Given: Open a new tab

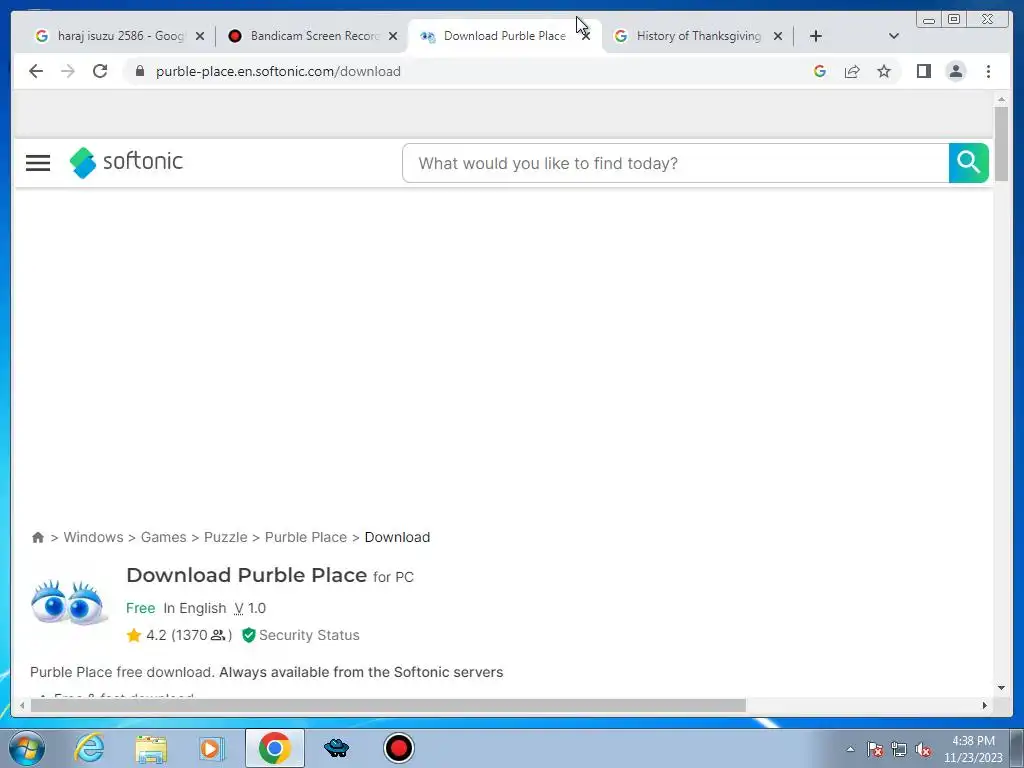Looking at the screenshot, I should pyautogui.click(x=816, y=36).
